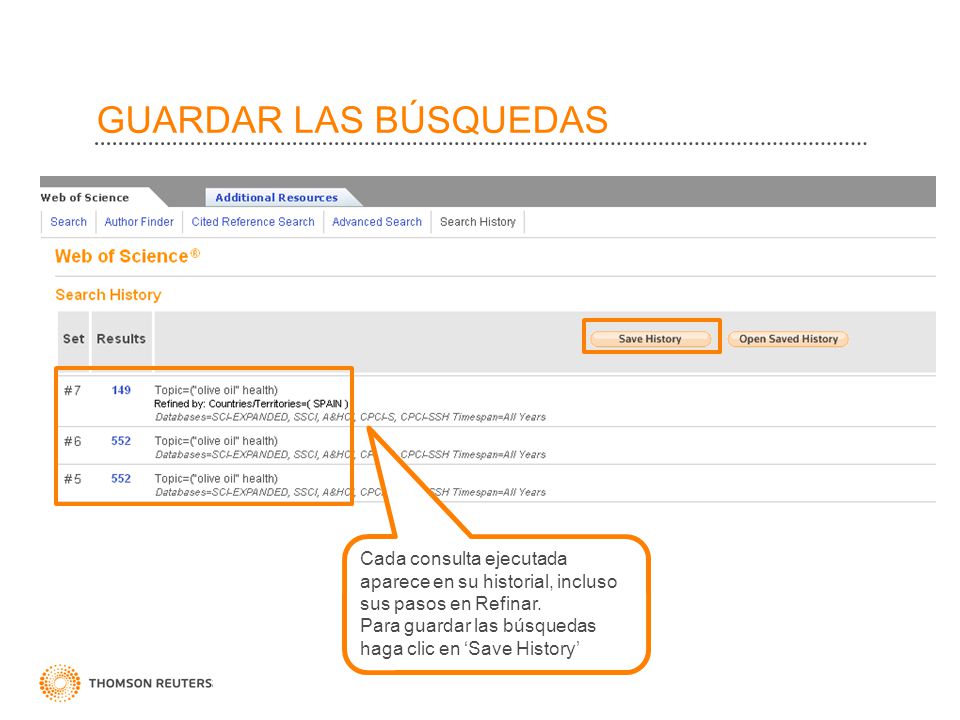Click the Set column header
Screen dimensions: 960x720
coord(73,339)
